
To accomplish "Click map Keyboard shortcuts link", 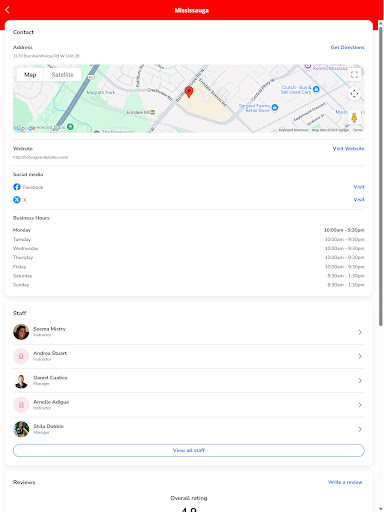I will tap(293, 130).
